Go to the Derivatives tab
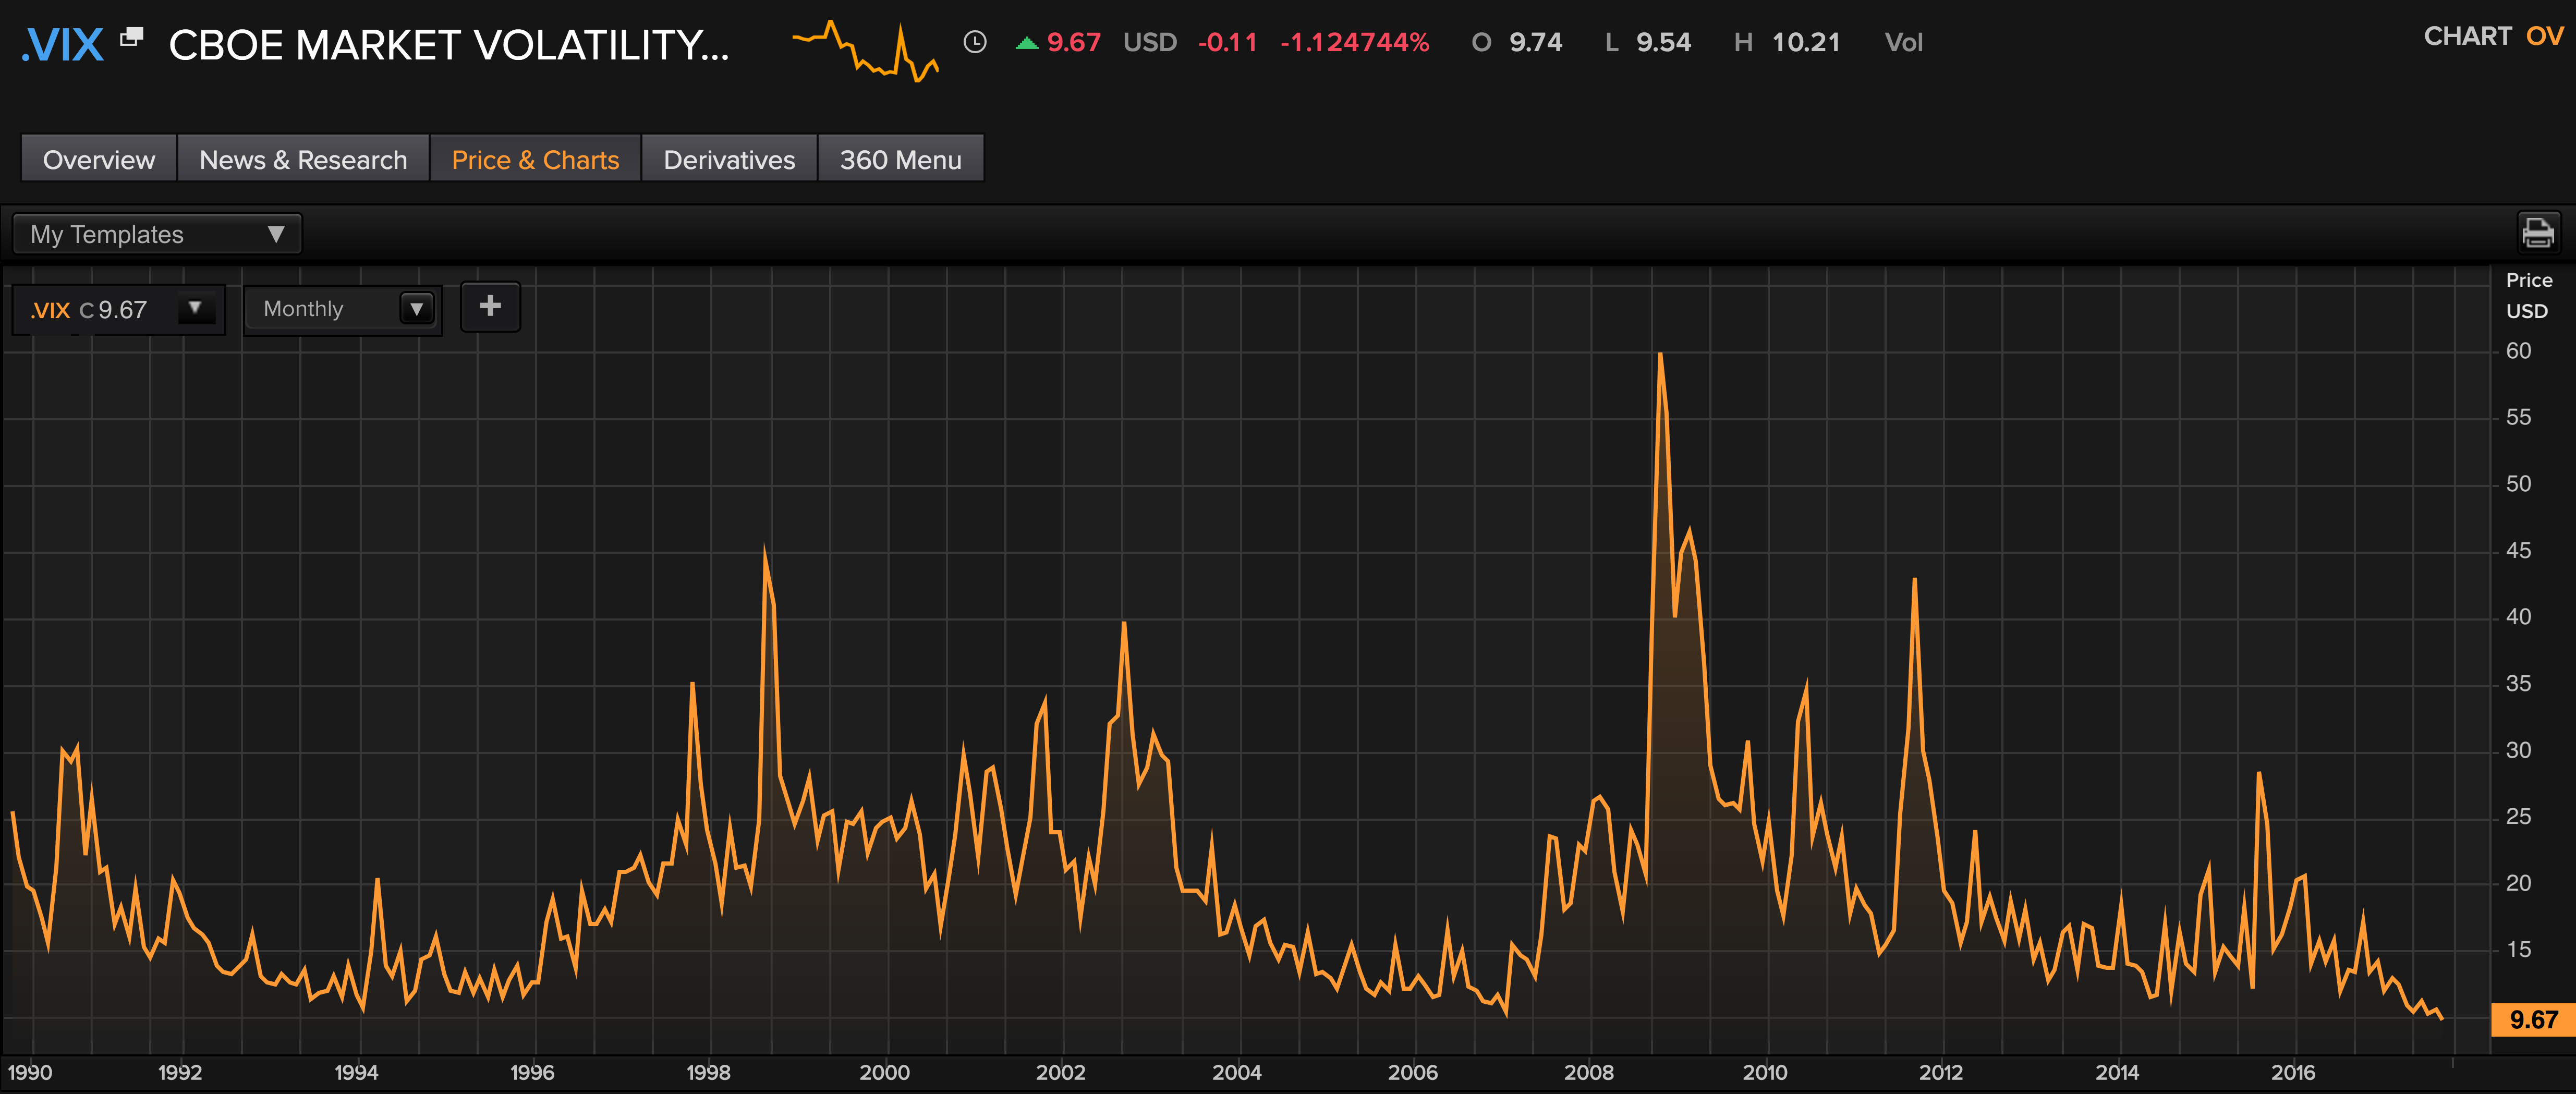 729,160
